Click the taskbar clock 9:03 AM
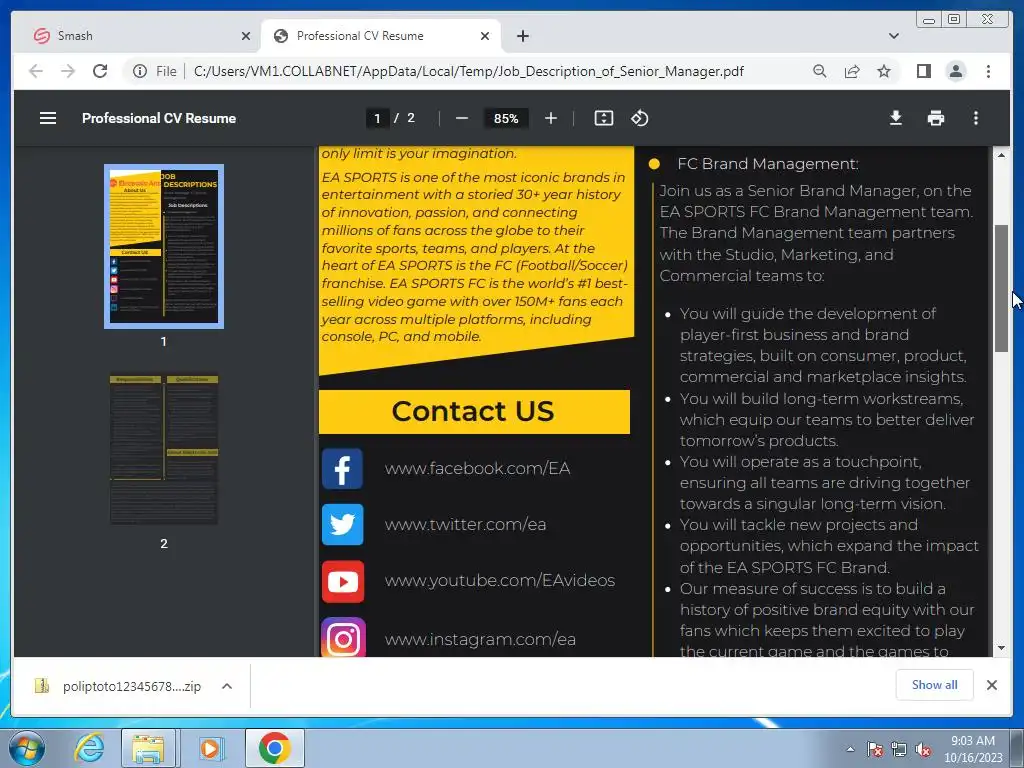Screen dimensions: 1024x768 (x=973, y=741)
